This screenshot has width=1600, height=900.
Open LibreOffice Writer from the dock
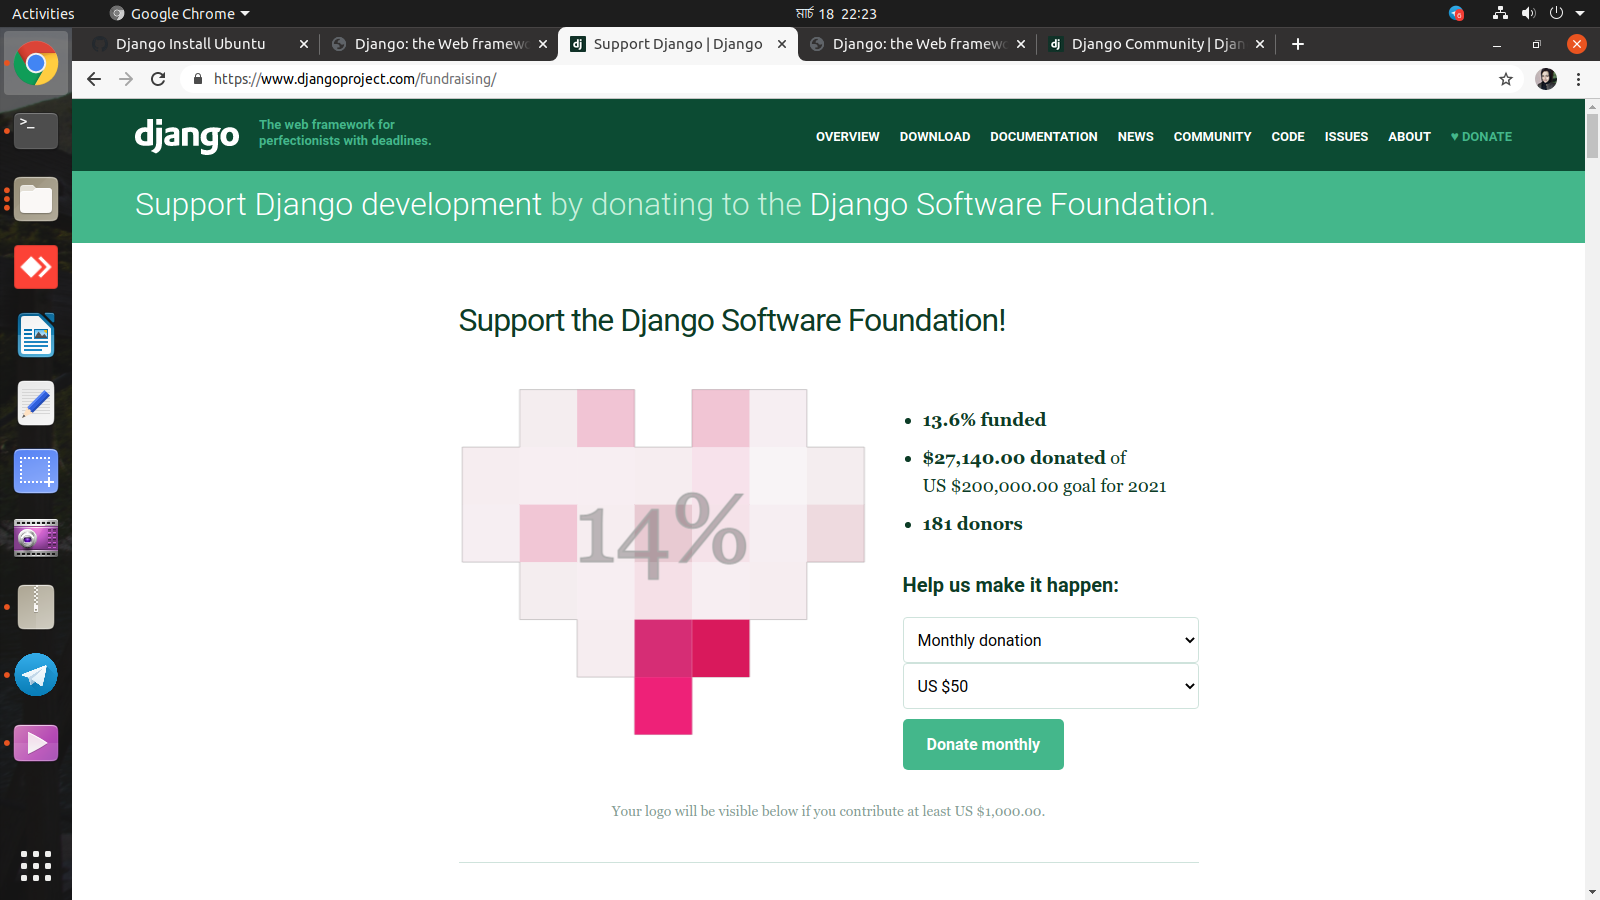pyautogui.click(x=36, y=335)
